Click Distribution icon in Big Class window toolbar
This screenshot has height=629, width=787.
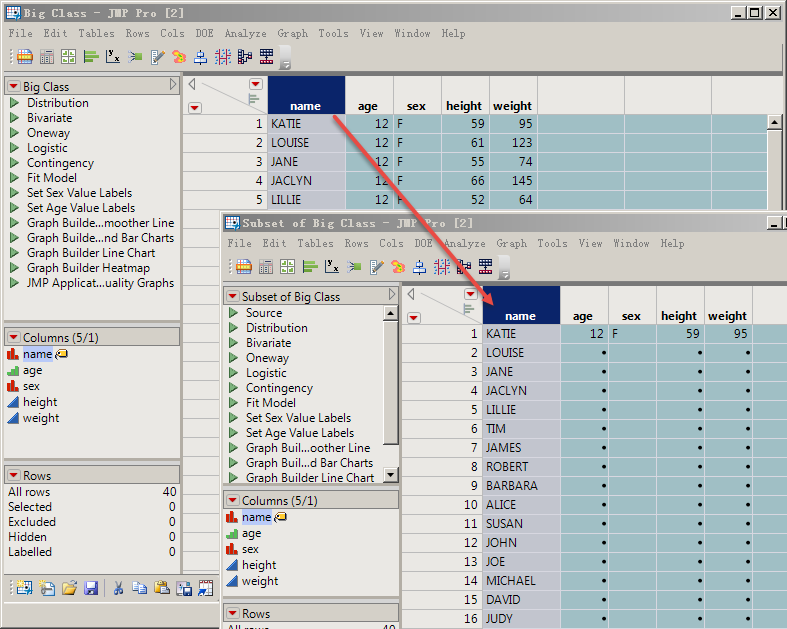tap(90, 57)
